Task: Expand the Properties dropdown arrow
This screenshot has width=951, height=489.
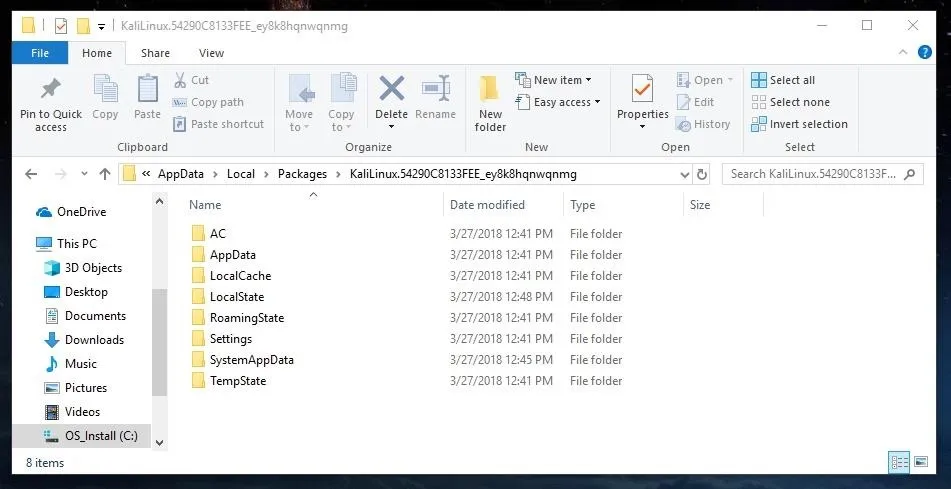Action: point(642,127)
